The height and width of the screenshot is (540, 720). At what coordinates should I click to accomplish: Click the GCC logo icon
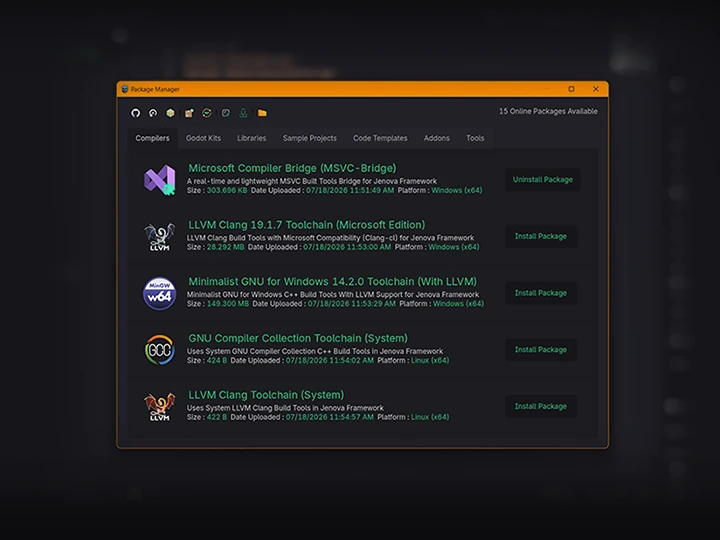click(x=160, y=350)
